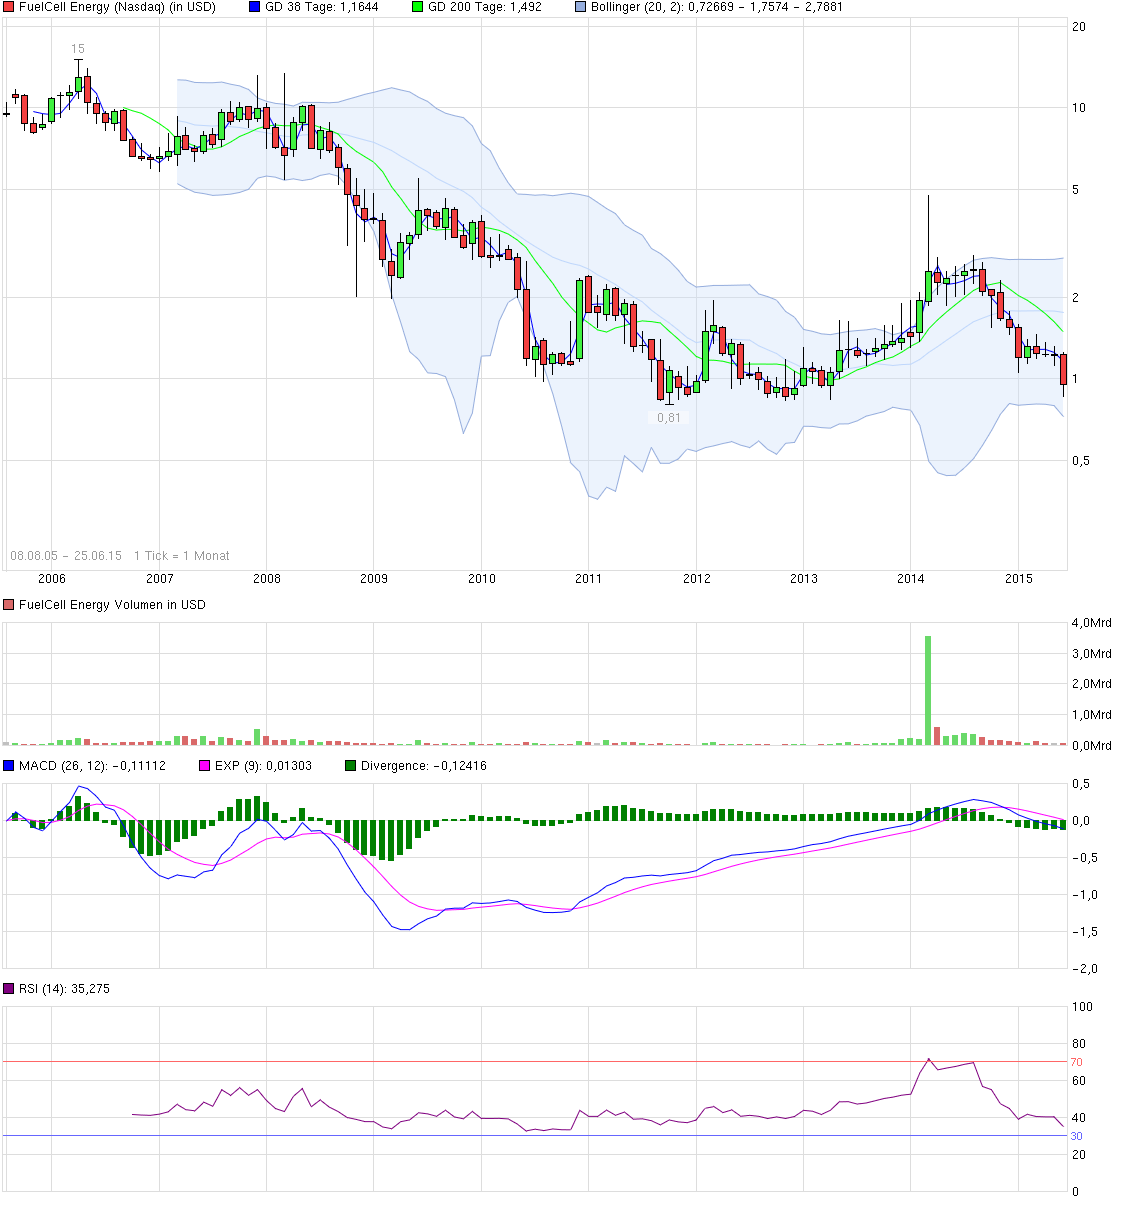Click the last red candlestick in 2015
Viewport: 1125px width, 1206px height.
coord(1064,370)
